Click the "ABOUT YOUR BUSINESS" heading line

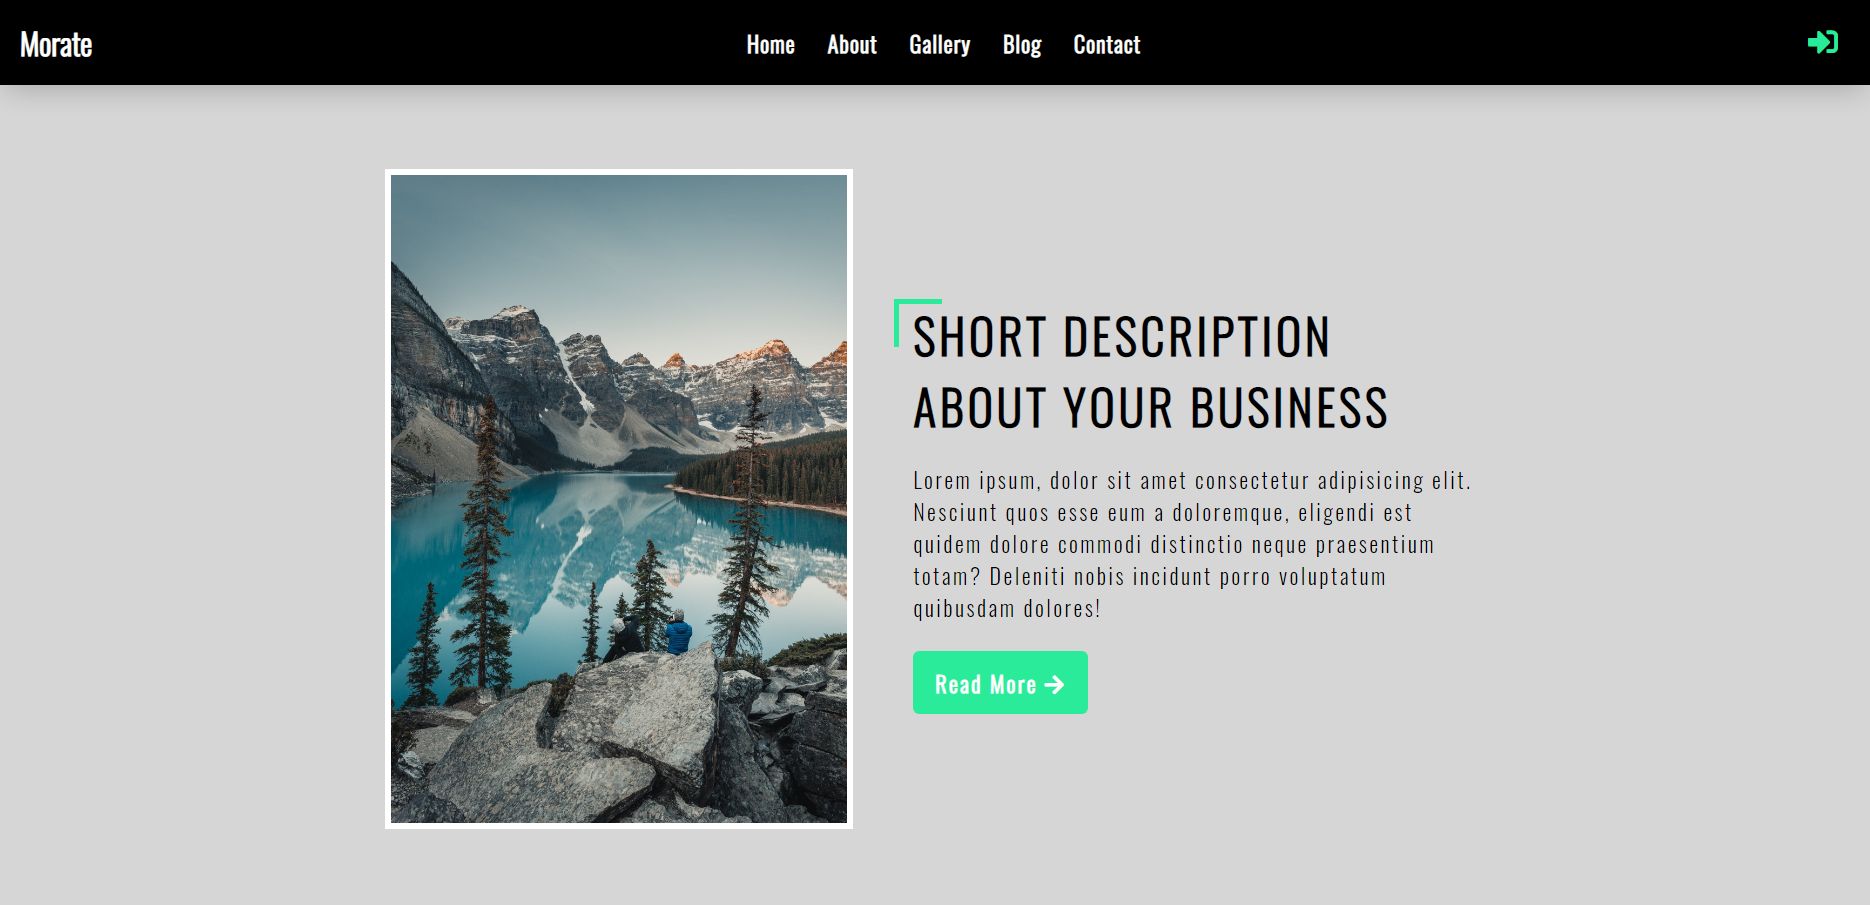(1150, 408)
